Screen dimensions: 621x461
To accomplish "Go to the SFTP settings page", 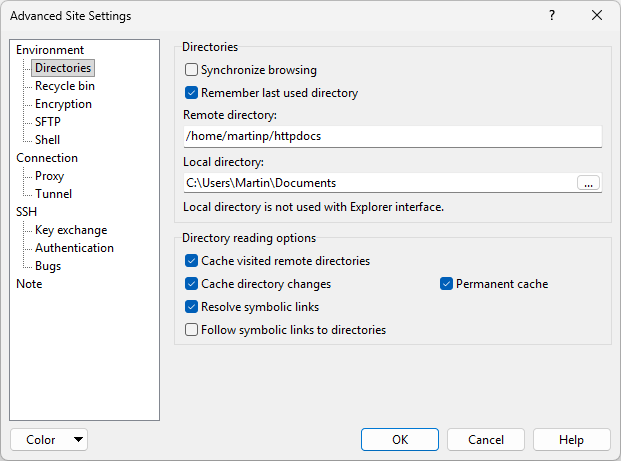I will [x=48, y=122].
